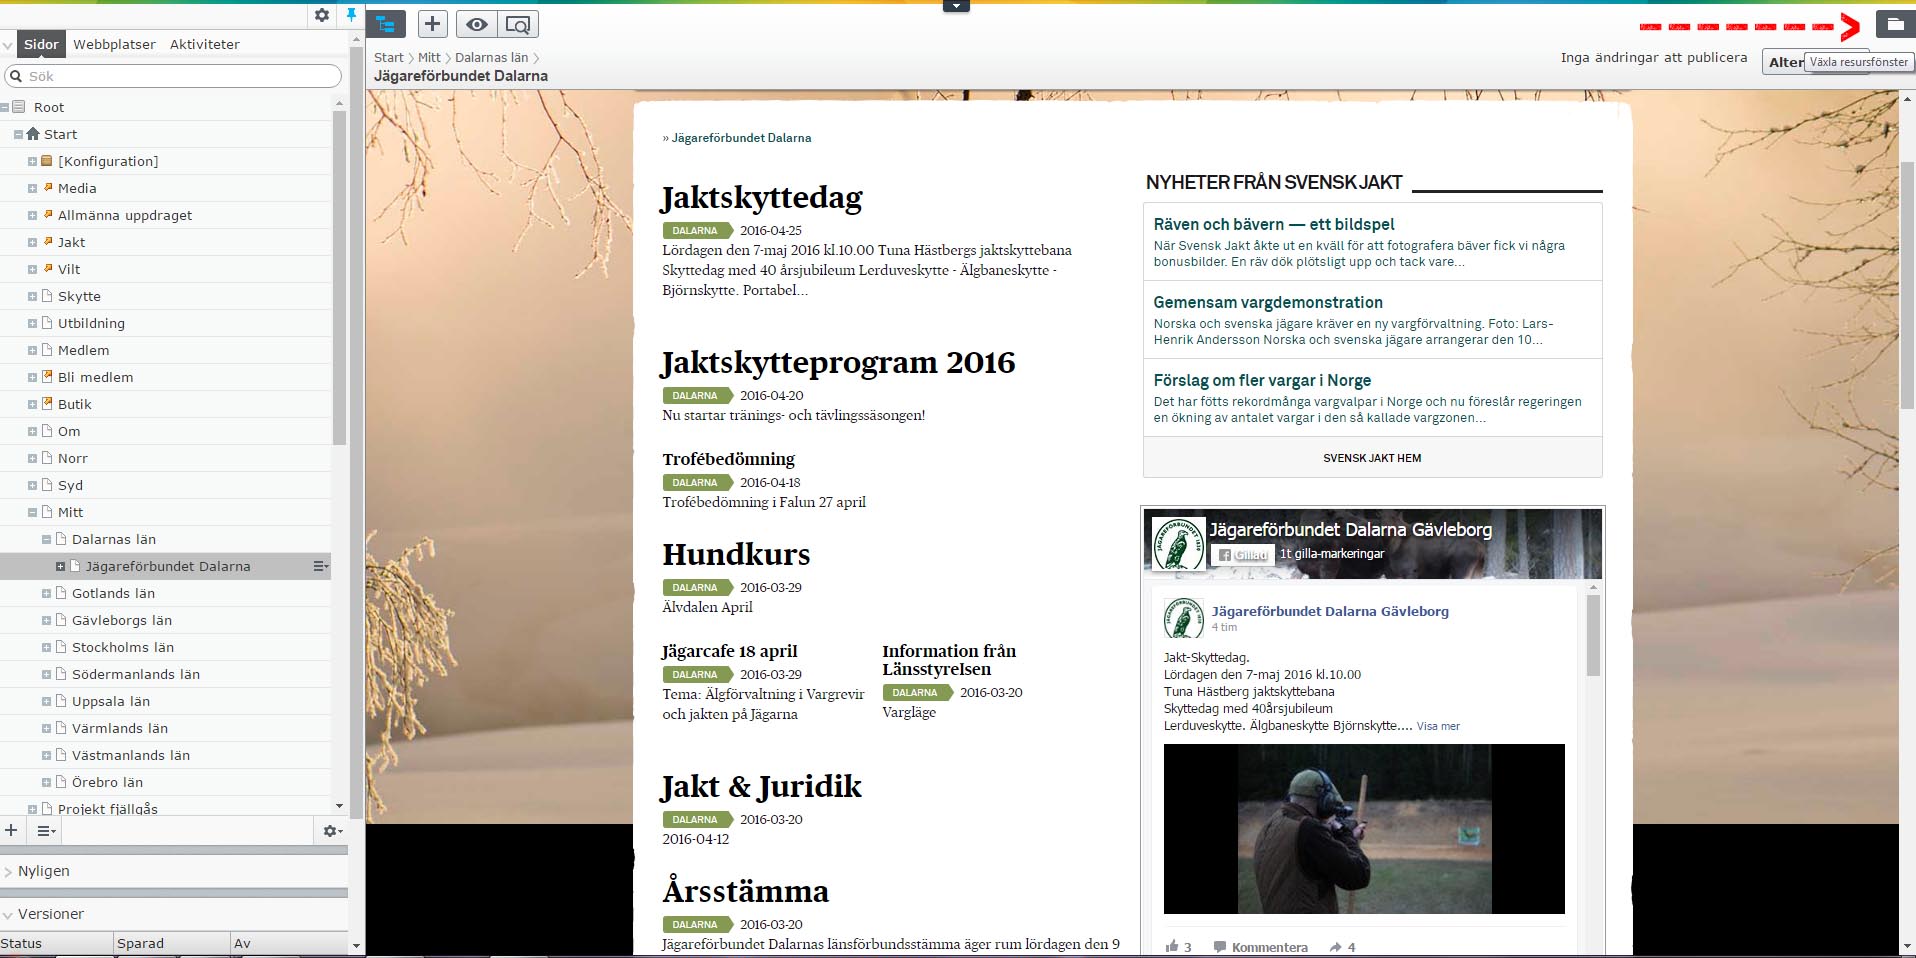Open navigation pane settings gear
Screen dimensions: 1916x958
pos(322,15)
